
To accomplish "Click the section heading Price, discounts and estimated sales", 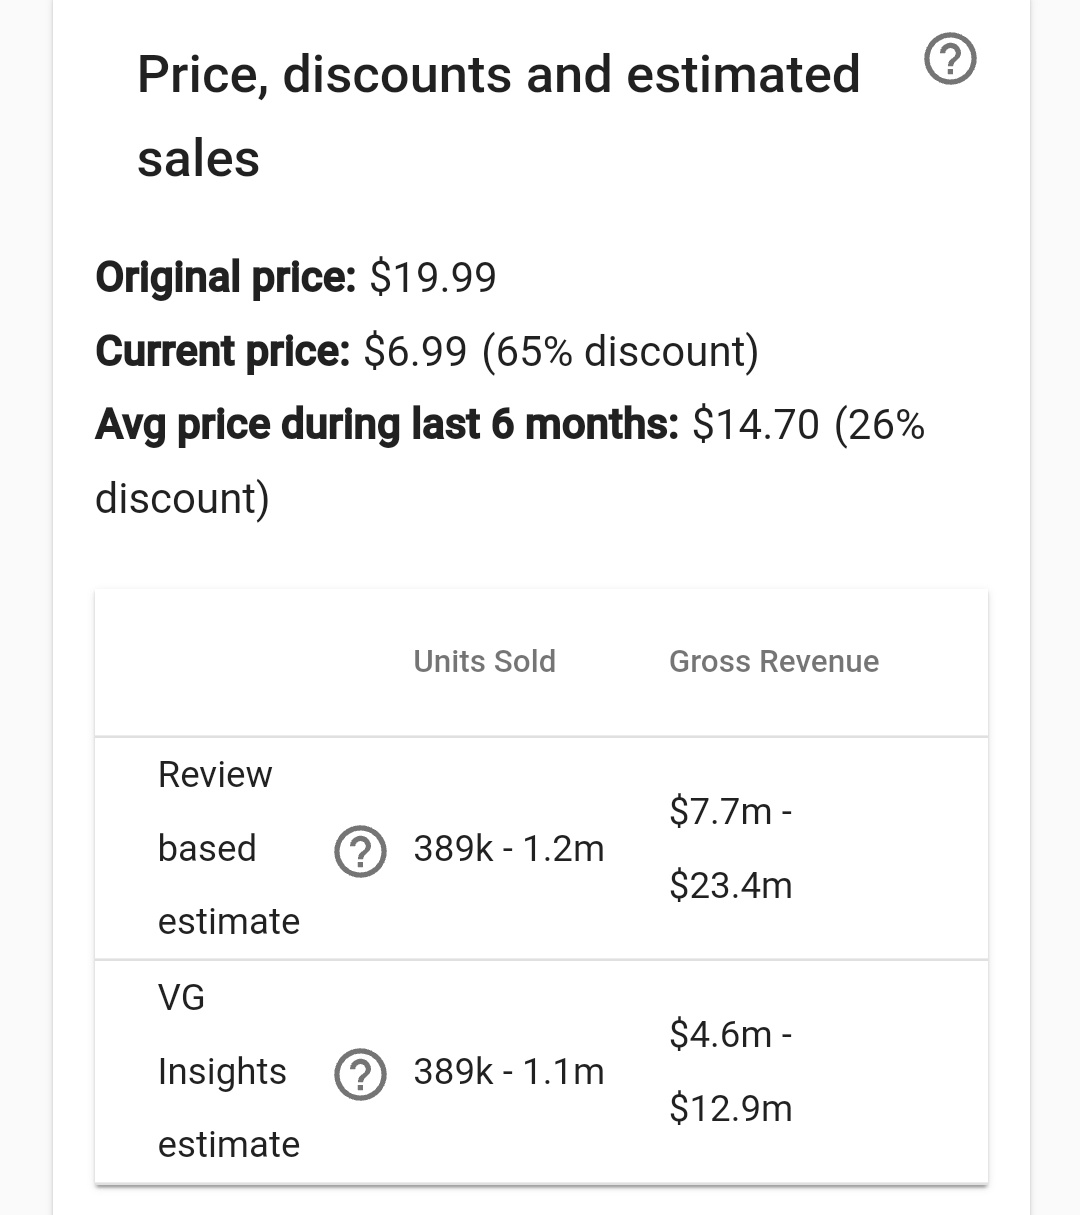I will click(x=499, y=116).
